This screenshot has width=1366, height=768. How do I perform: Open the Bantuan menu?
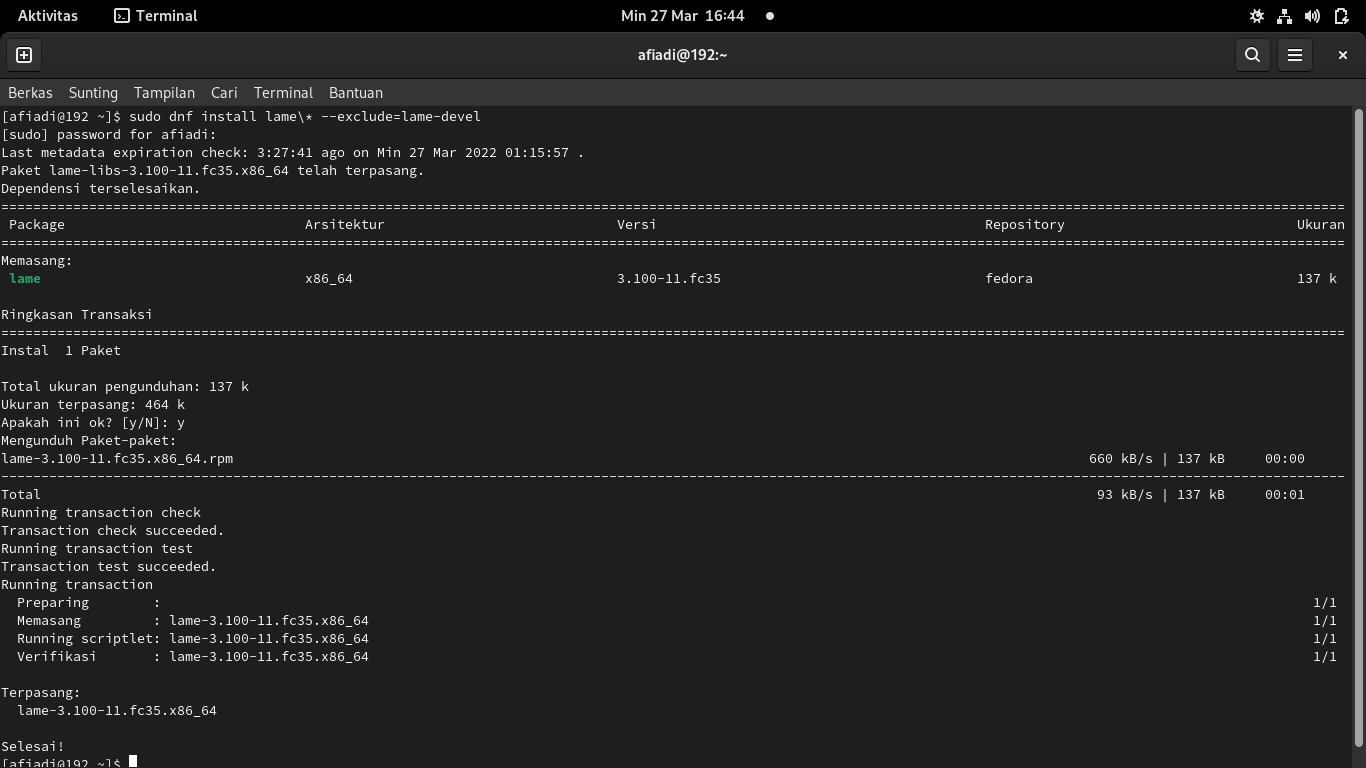click(356, 92)
